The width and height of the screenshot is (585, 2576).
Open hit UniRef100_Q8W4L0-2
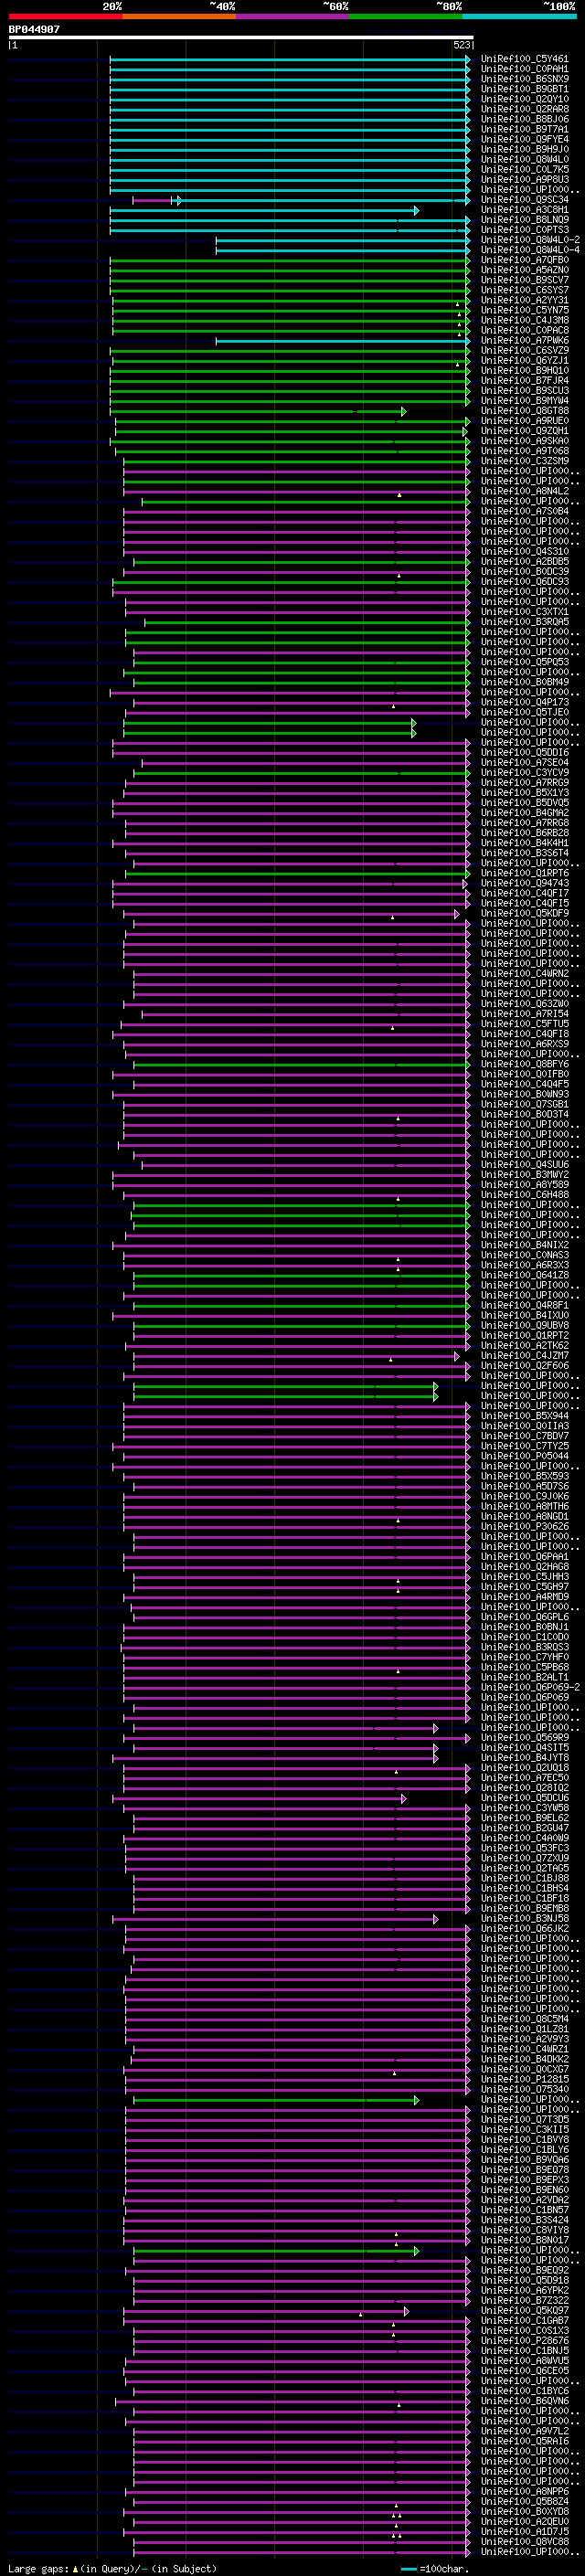(530, 241)
